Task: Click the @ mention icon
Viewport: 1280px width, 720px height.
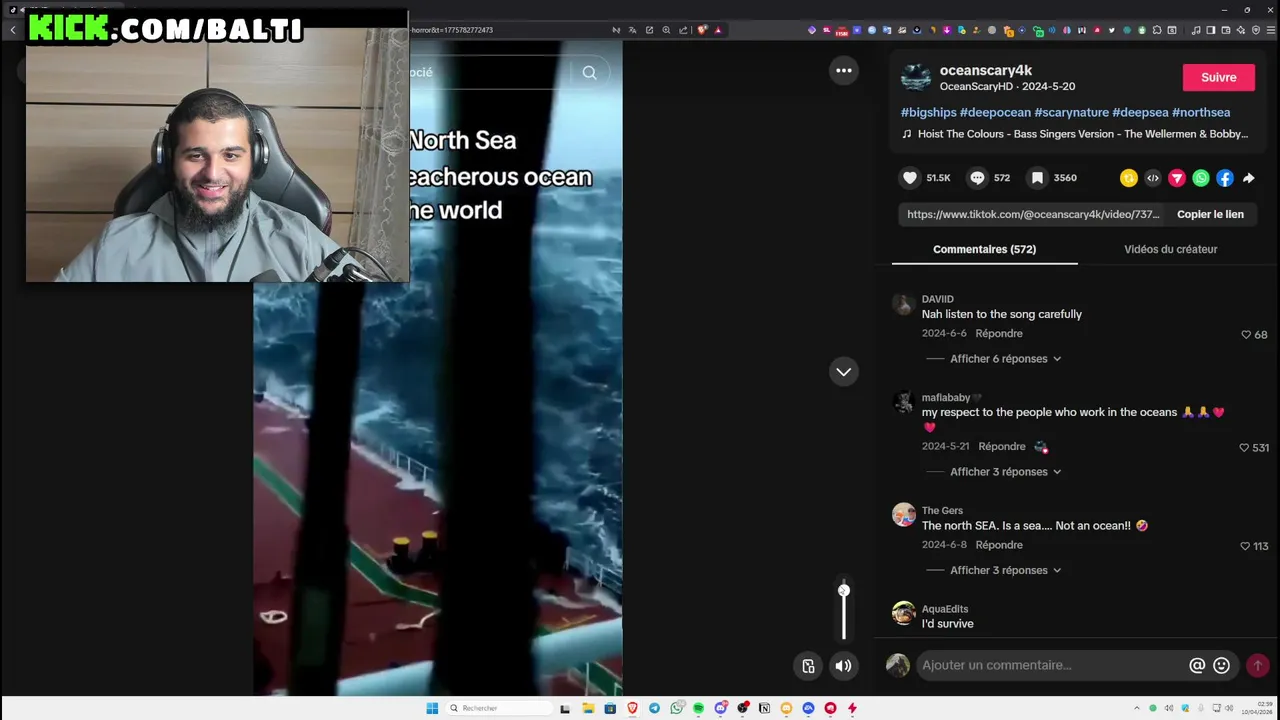Action: pyautogui.click(x=1197, y=665)
